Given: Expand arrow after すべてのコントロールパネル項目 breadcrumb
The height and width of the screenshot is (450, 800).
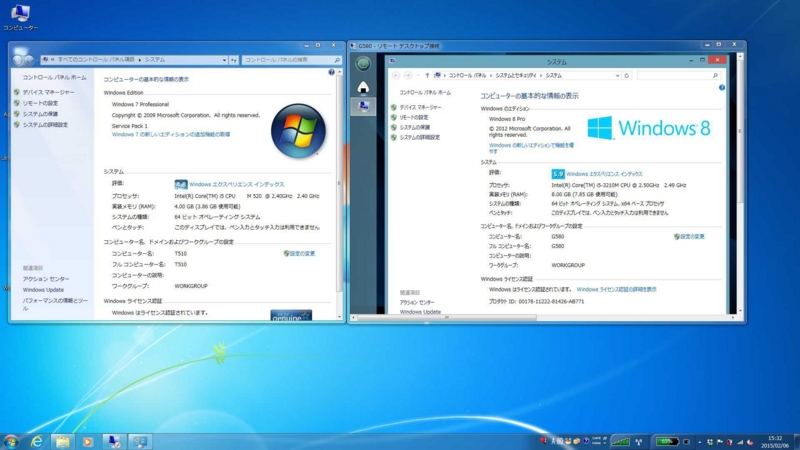Looking at the screenshot, I should (x=139, y=60).
